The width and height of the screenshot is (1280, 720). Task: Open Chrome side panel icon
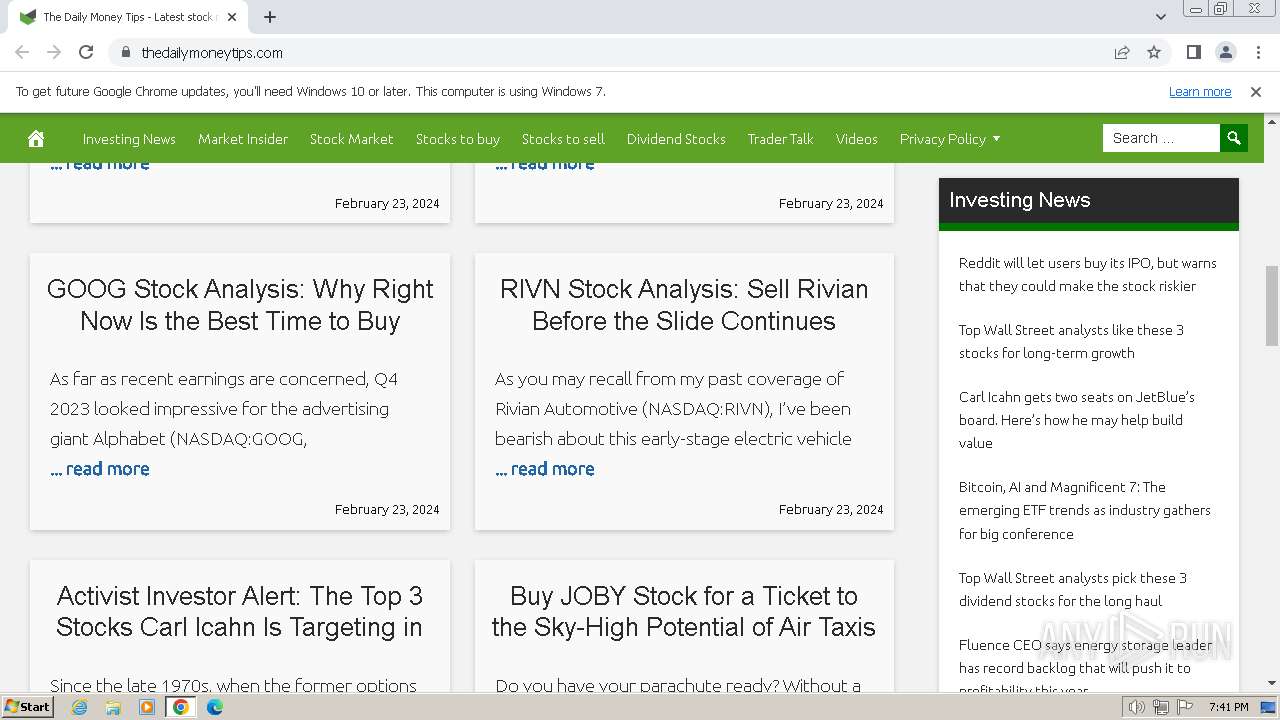pyautogui.click(x=1193, y=52)
